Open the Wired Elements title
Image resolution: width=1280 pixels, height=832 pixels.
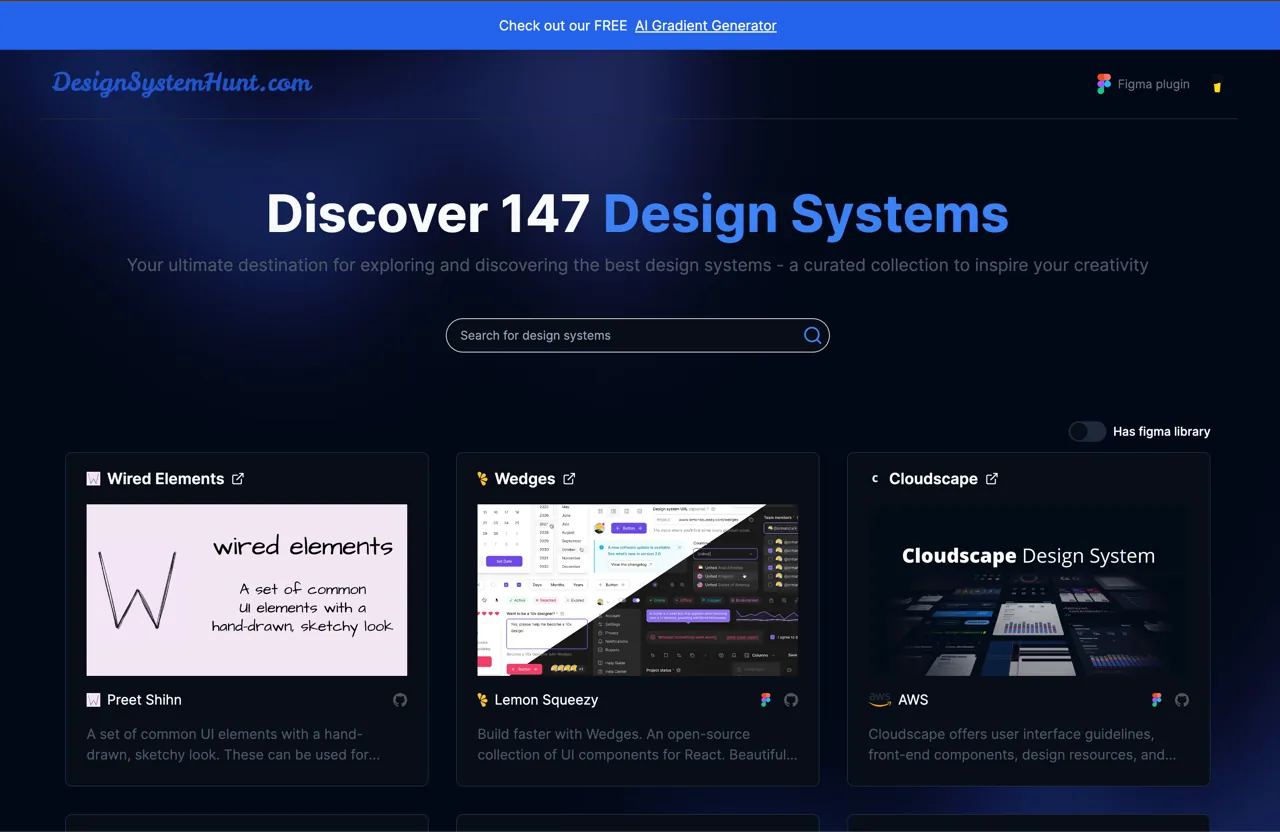[x=166, y=479]
